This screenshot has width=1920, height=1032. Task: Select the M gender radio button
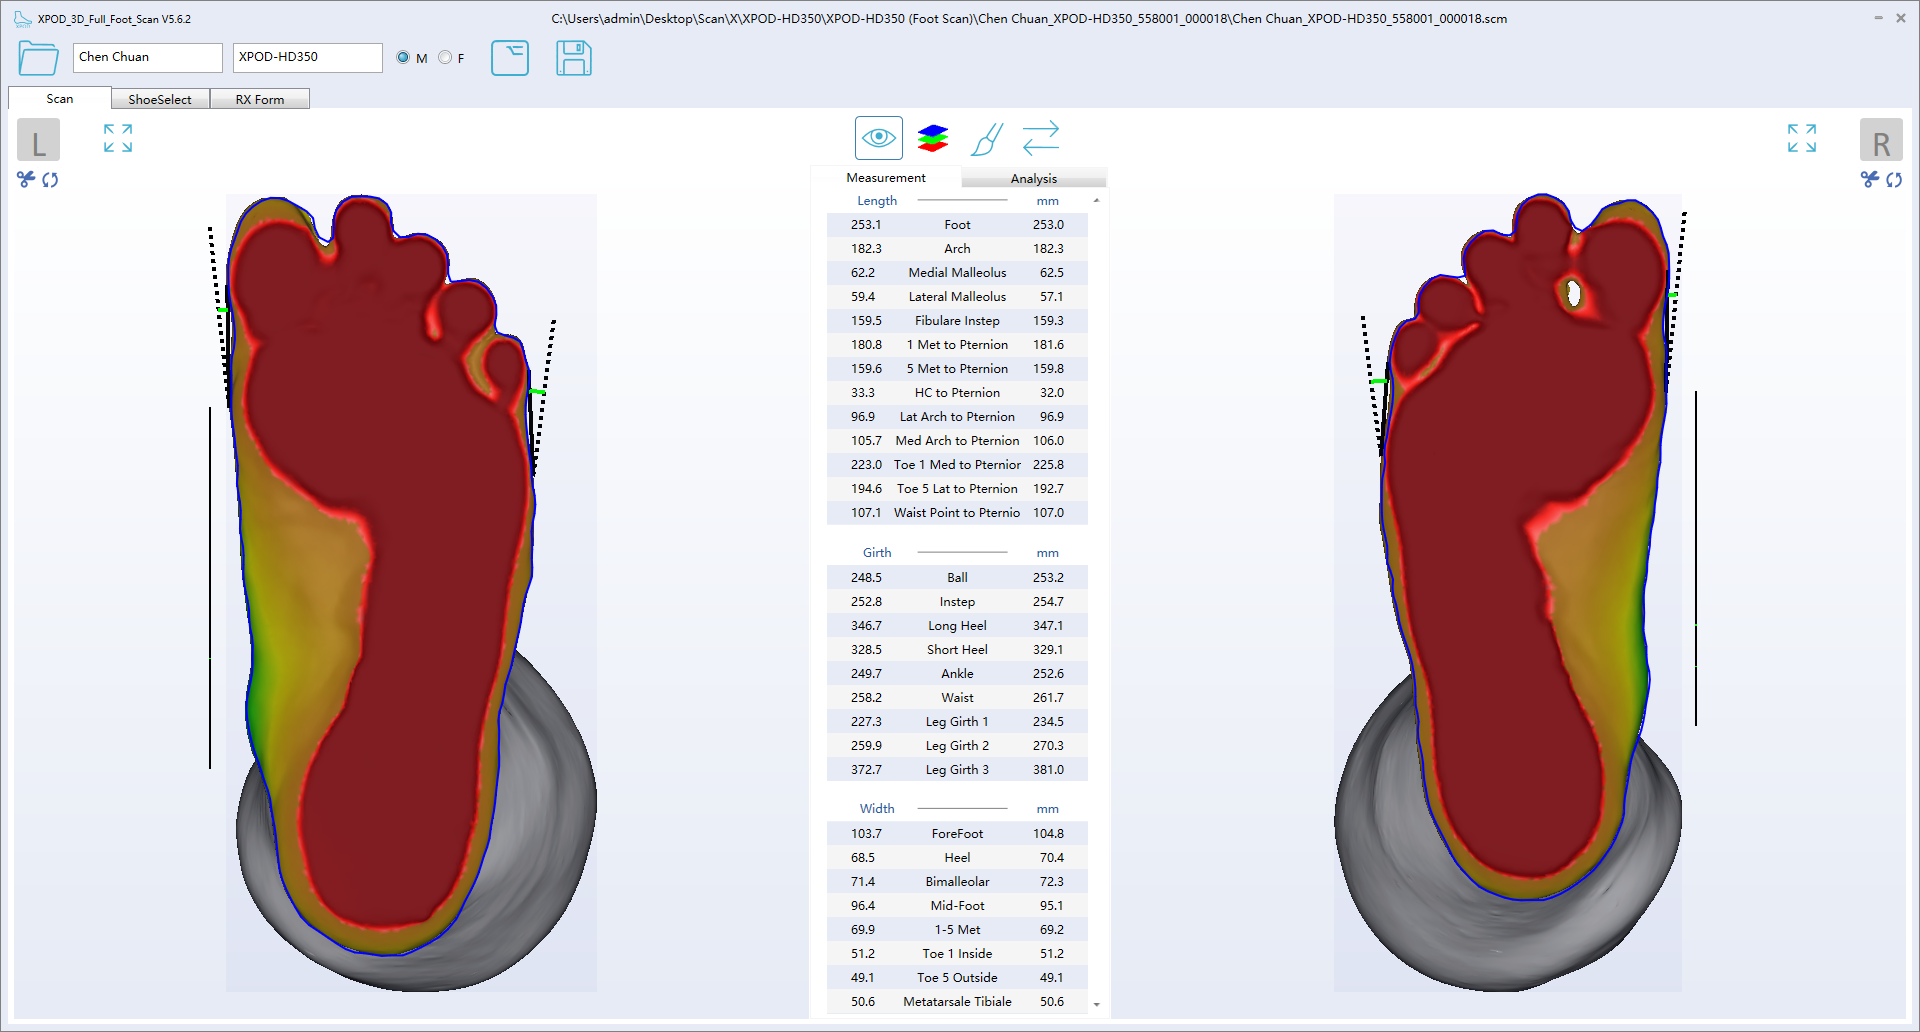click(403, 58)
